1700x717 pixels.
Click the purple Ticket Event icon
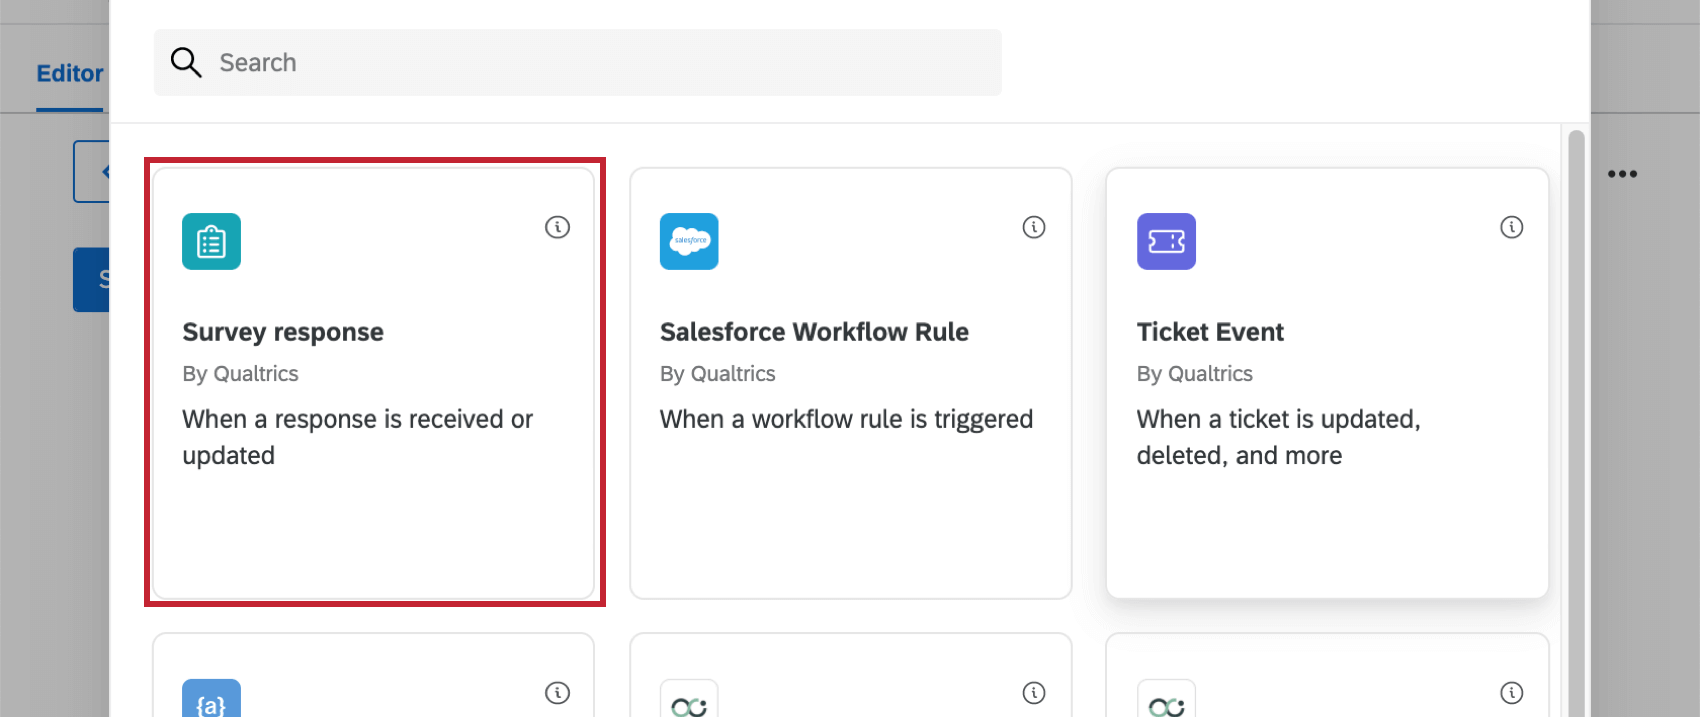(x=1166, y=241)
